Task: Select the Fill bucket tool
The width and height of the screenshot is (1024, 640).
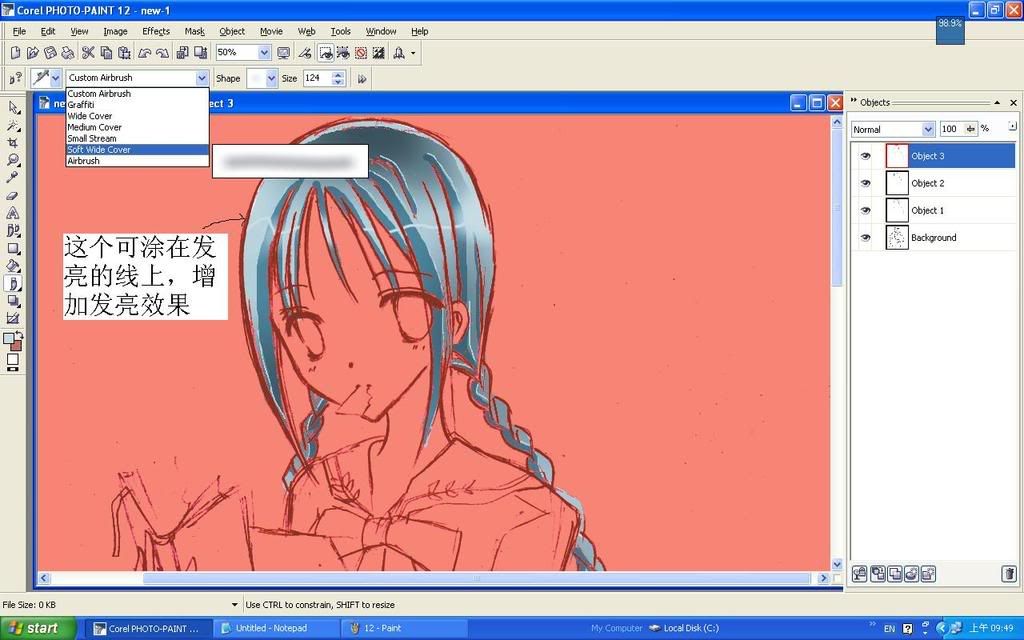Action: click(x=13, y=266)
